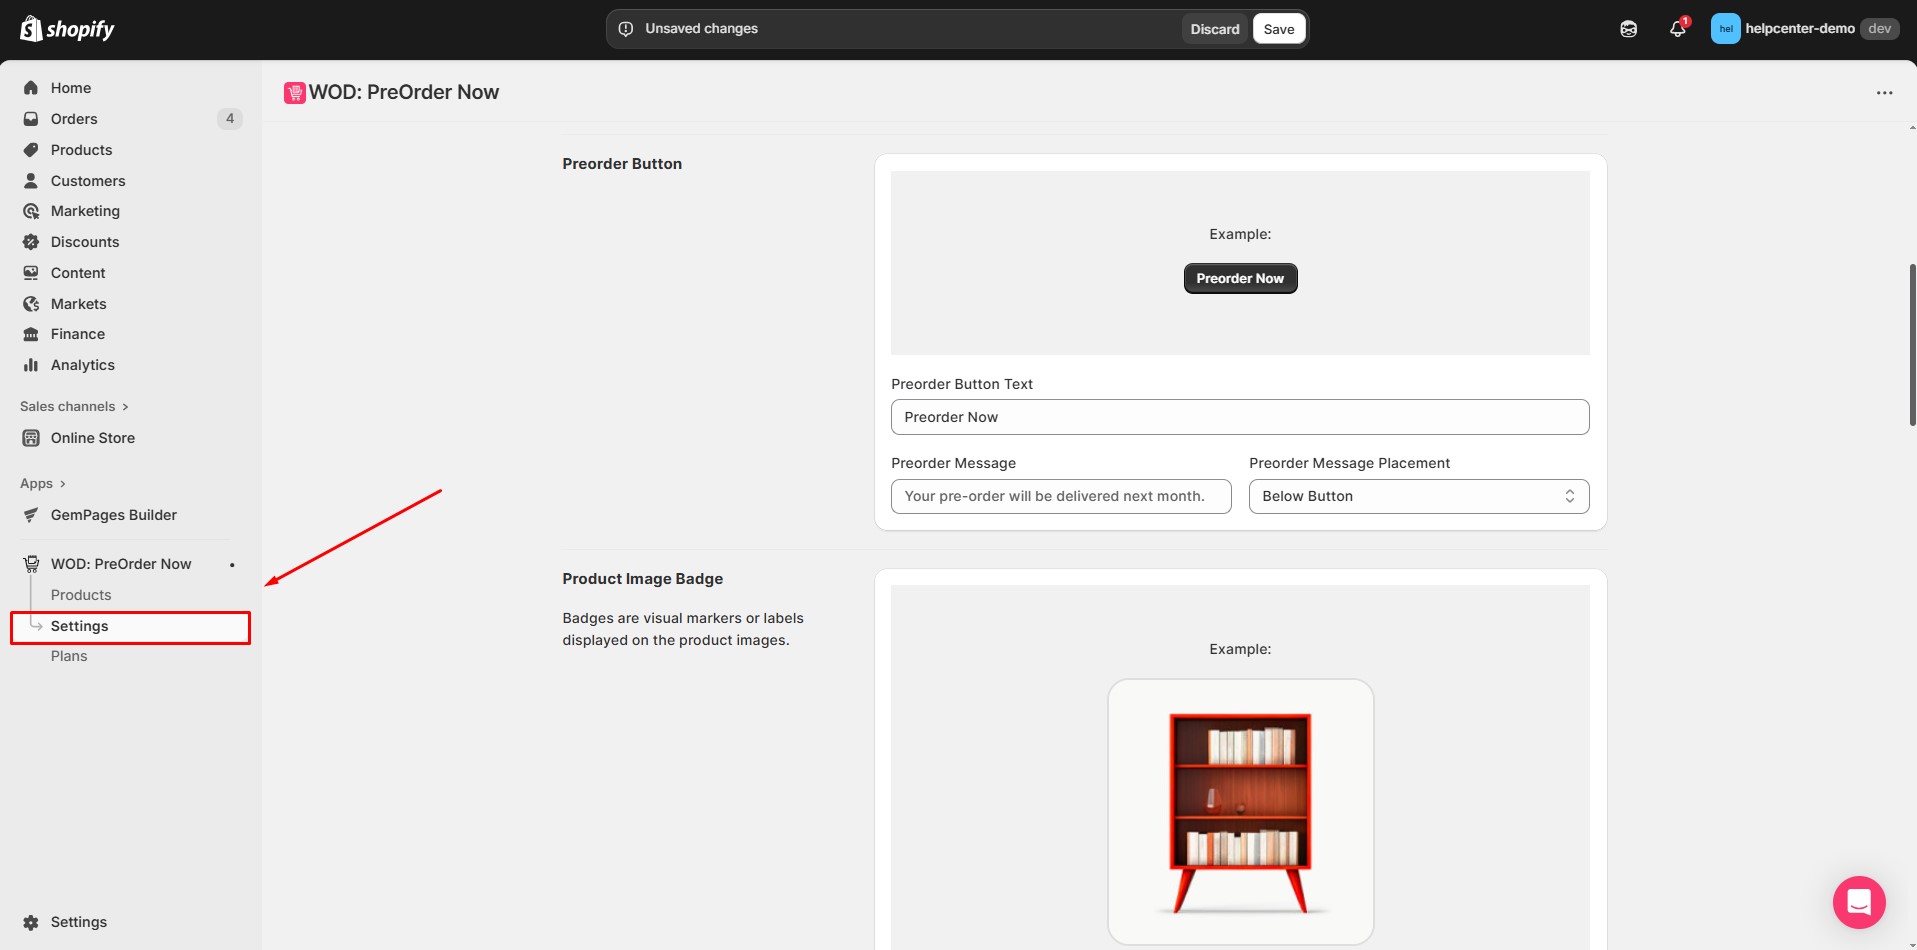Expand the Sales channels section

point(74,407)
